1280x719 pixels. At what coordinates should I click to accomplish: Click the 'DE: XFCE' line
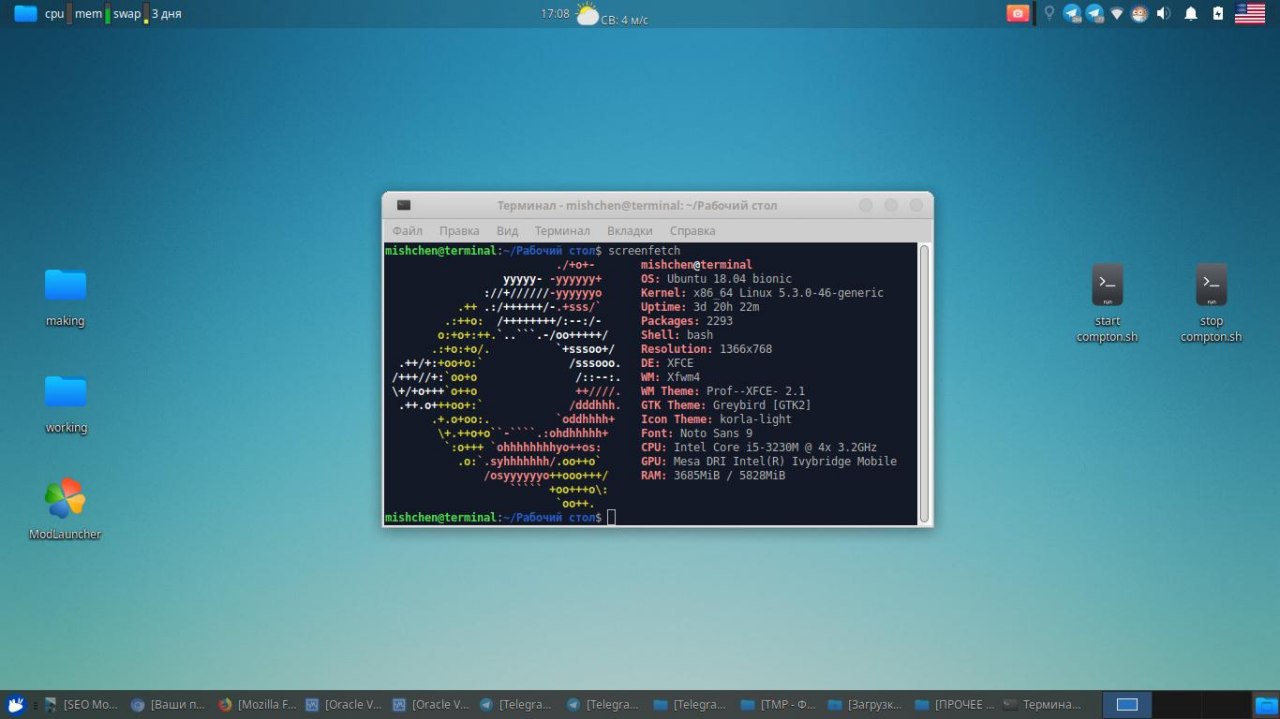point(667,363)
